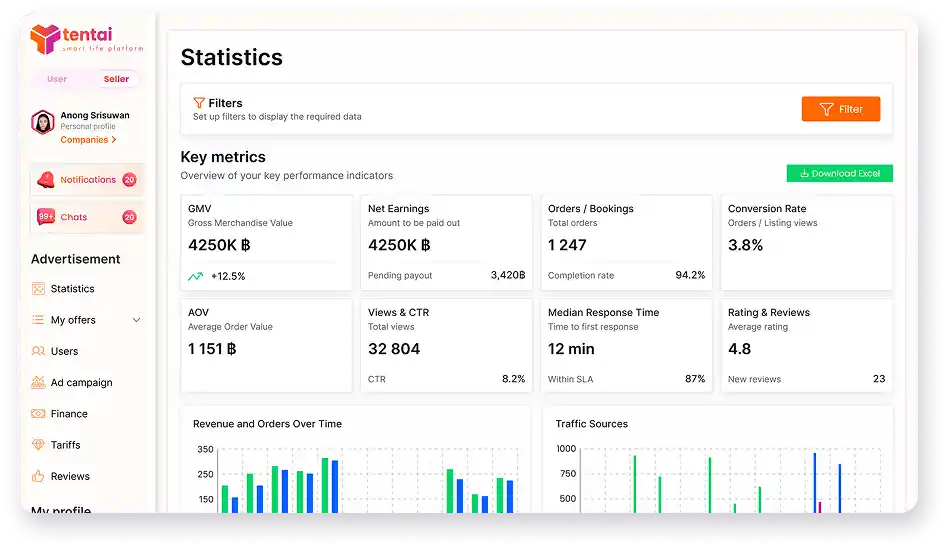Click the Reviews thumbs-up icon

click(38, 476)
